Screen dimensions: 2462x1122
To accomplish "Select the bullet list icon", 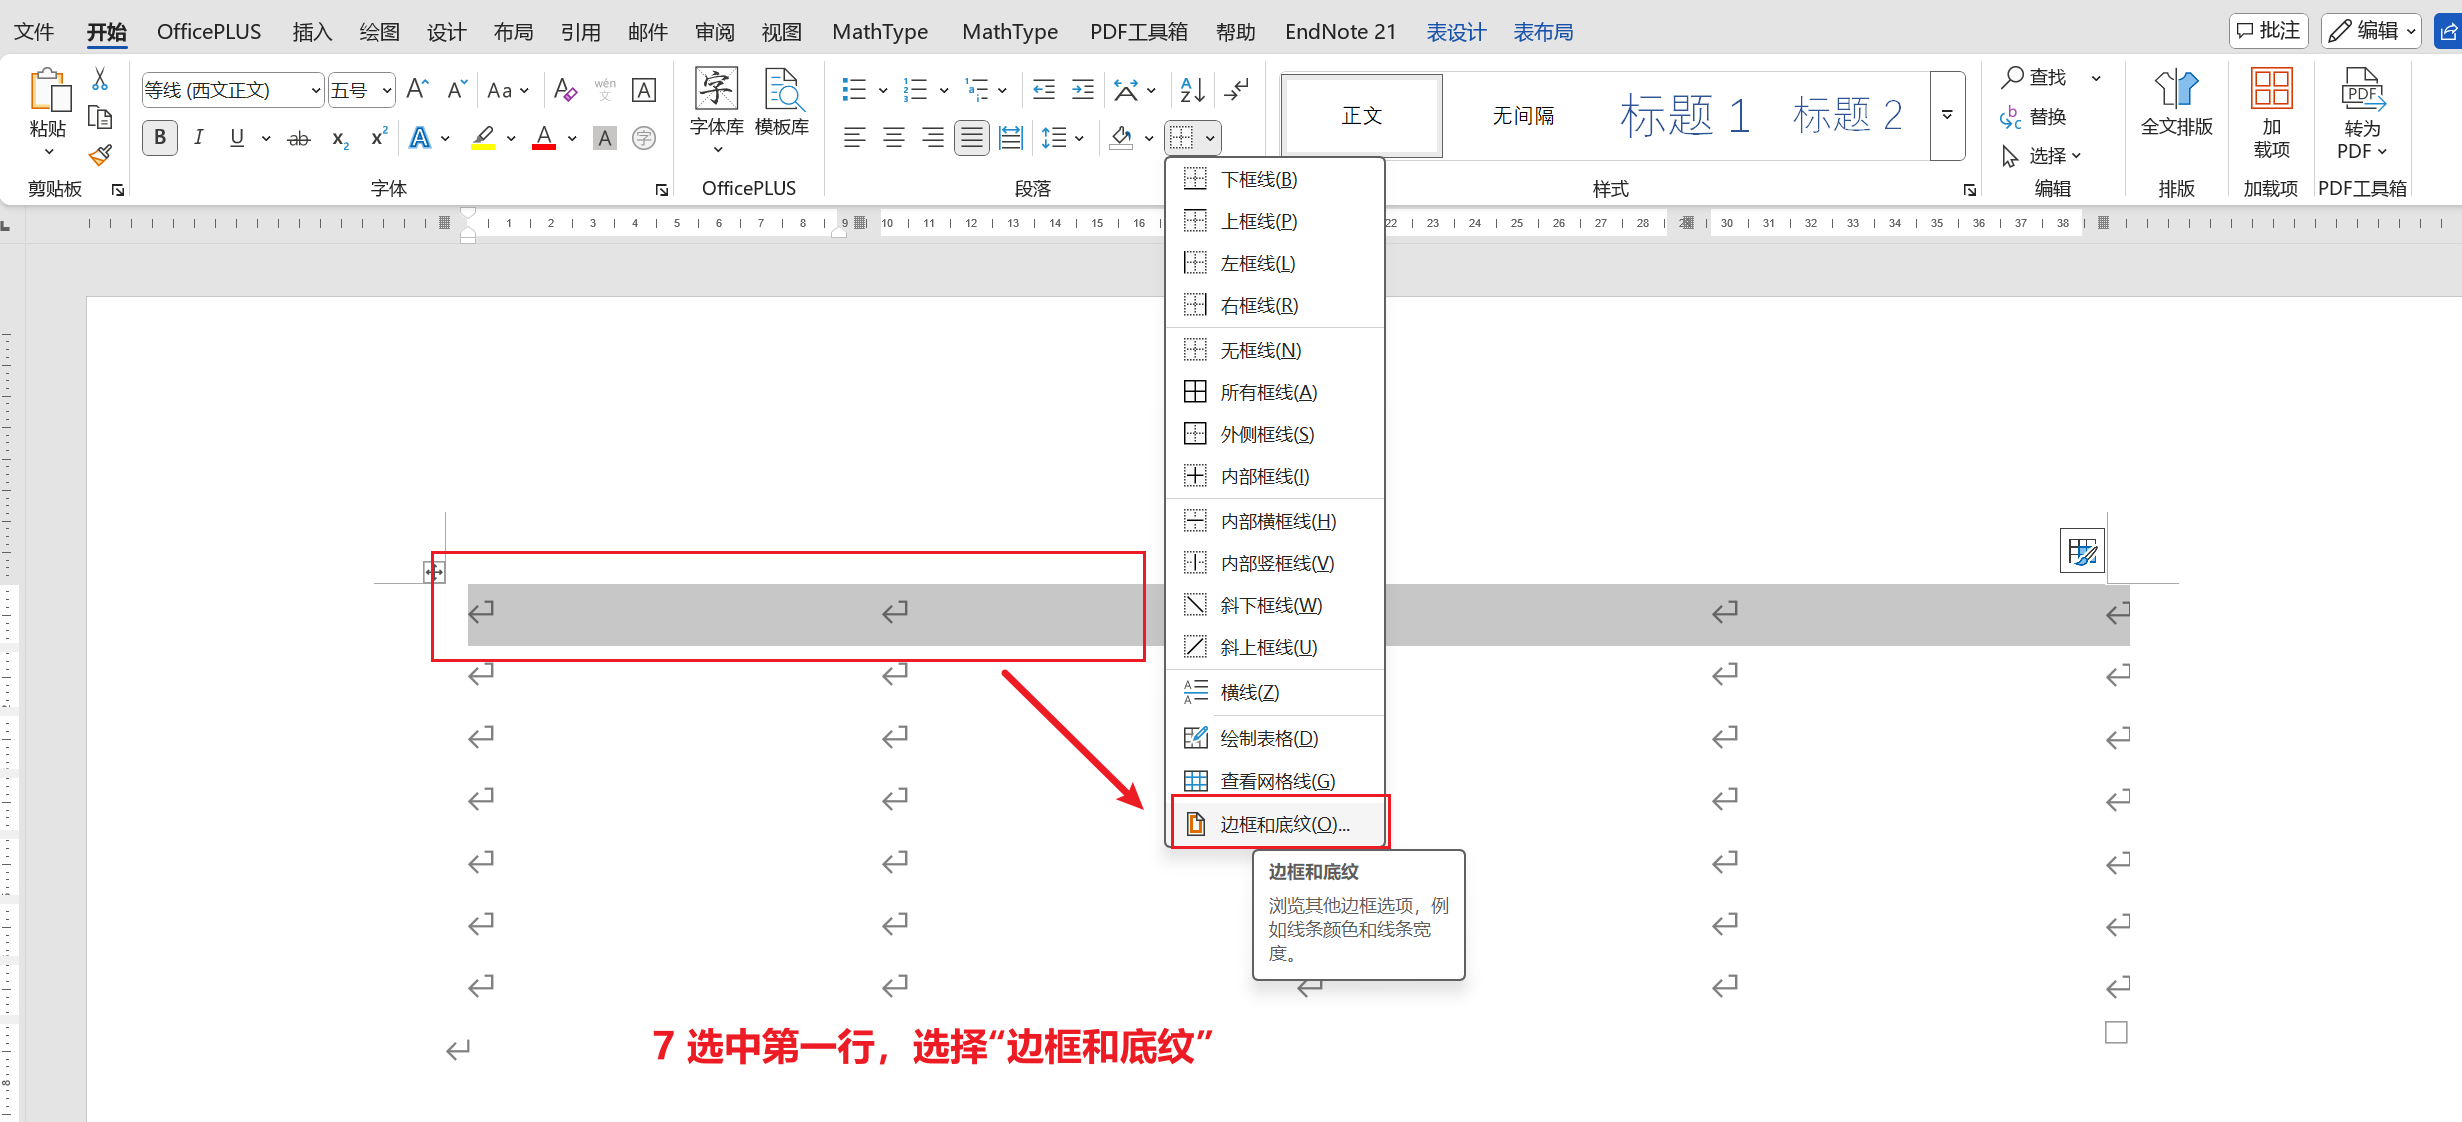I will (x=854, y=90).
